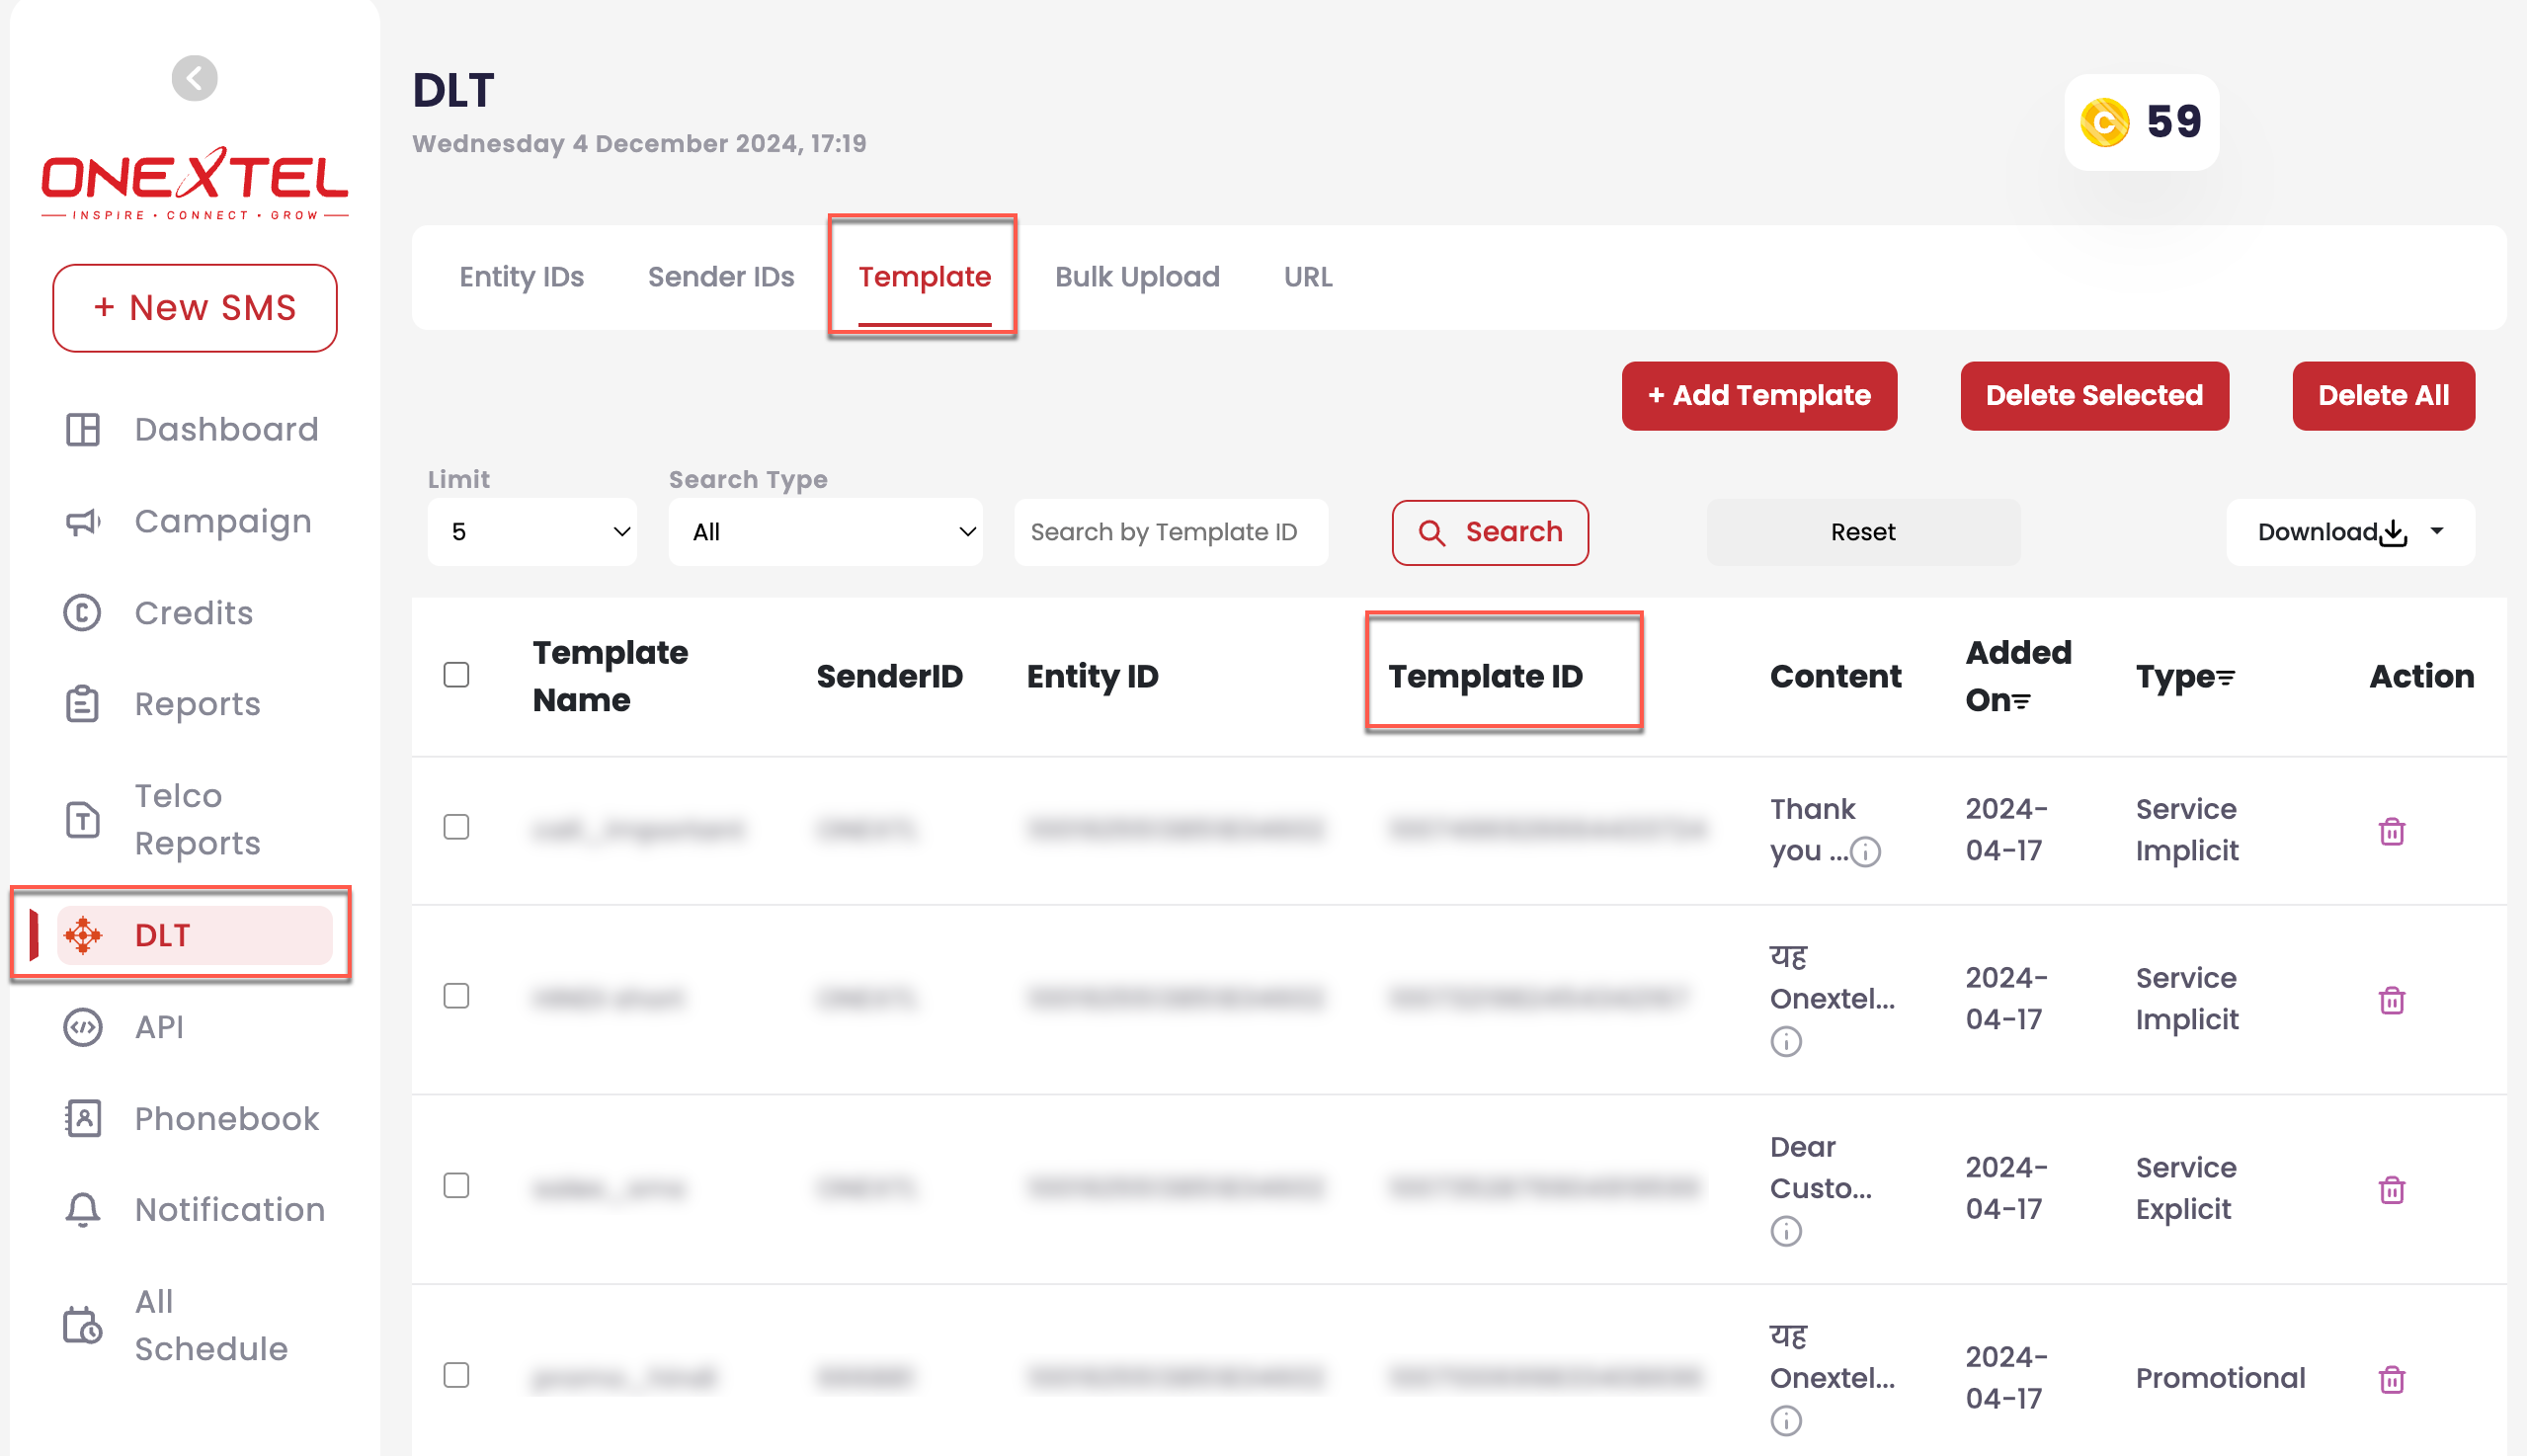Click the Telco Reports icon

(x=83, y=820)
